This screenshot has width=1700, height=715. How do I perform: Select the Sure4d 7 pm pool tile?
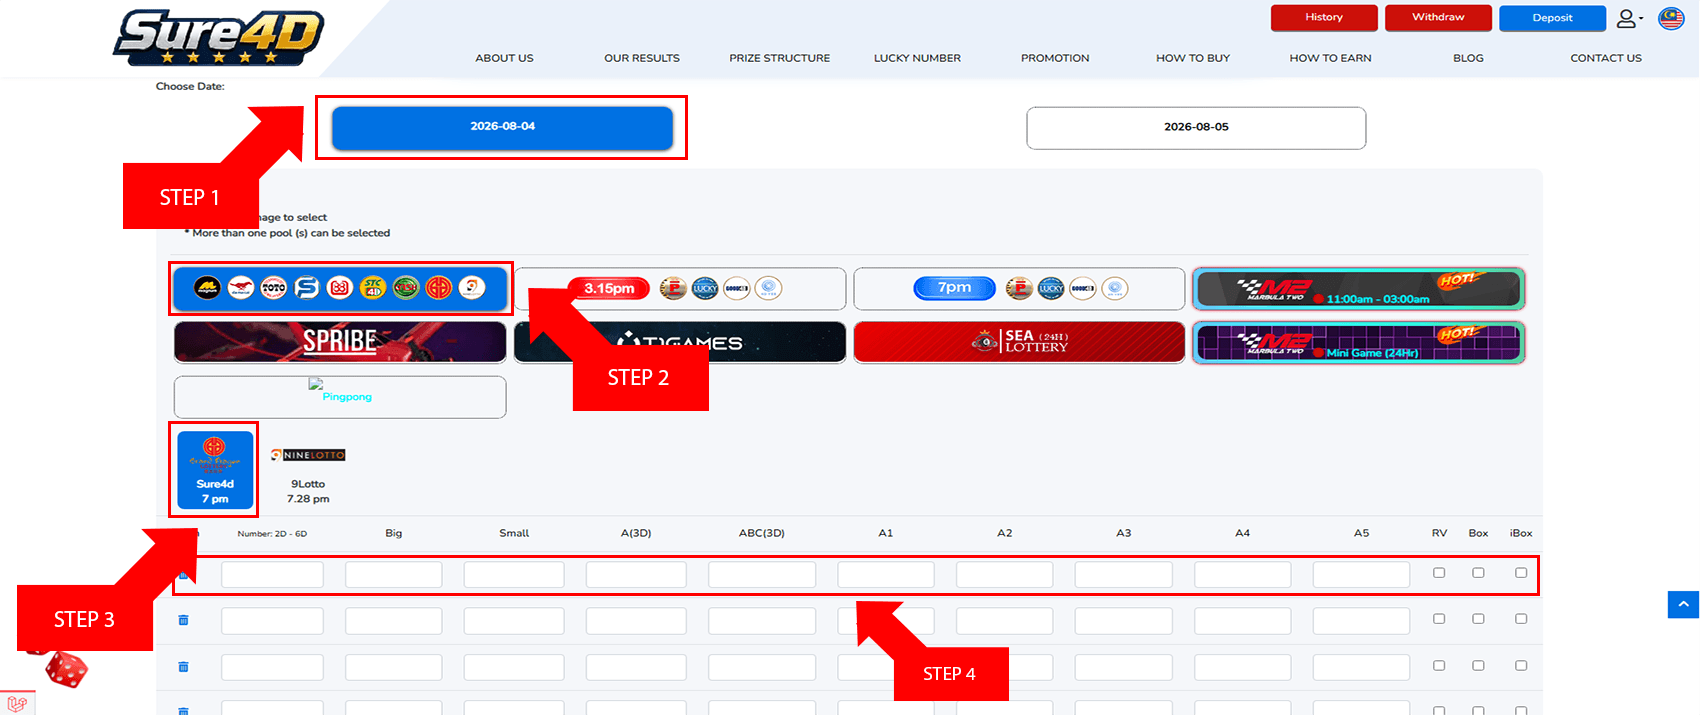click(215, 469)
